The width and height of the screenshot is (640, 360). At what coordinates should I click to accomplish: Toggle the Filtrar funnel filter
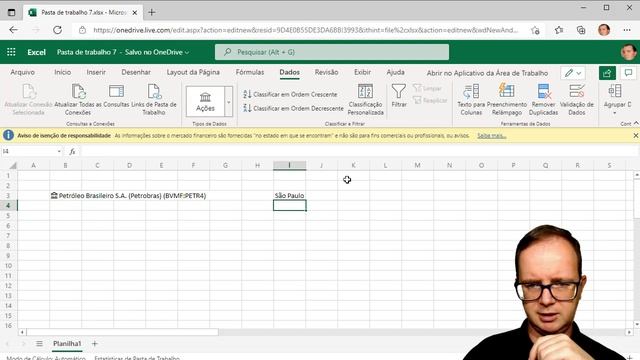[399, 96]
